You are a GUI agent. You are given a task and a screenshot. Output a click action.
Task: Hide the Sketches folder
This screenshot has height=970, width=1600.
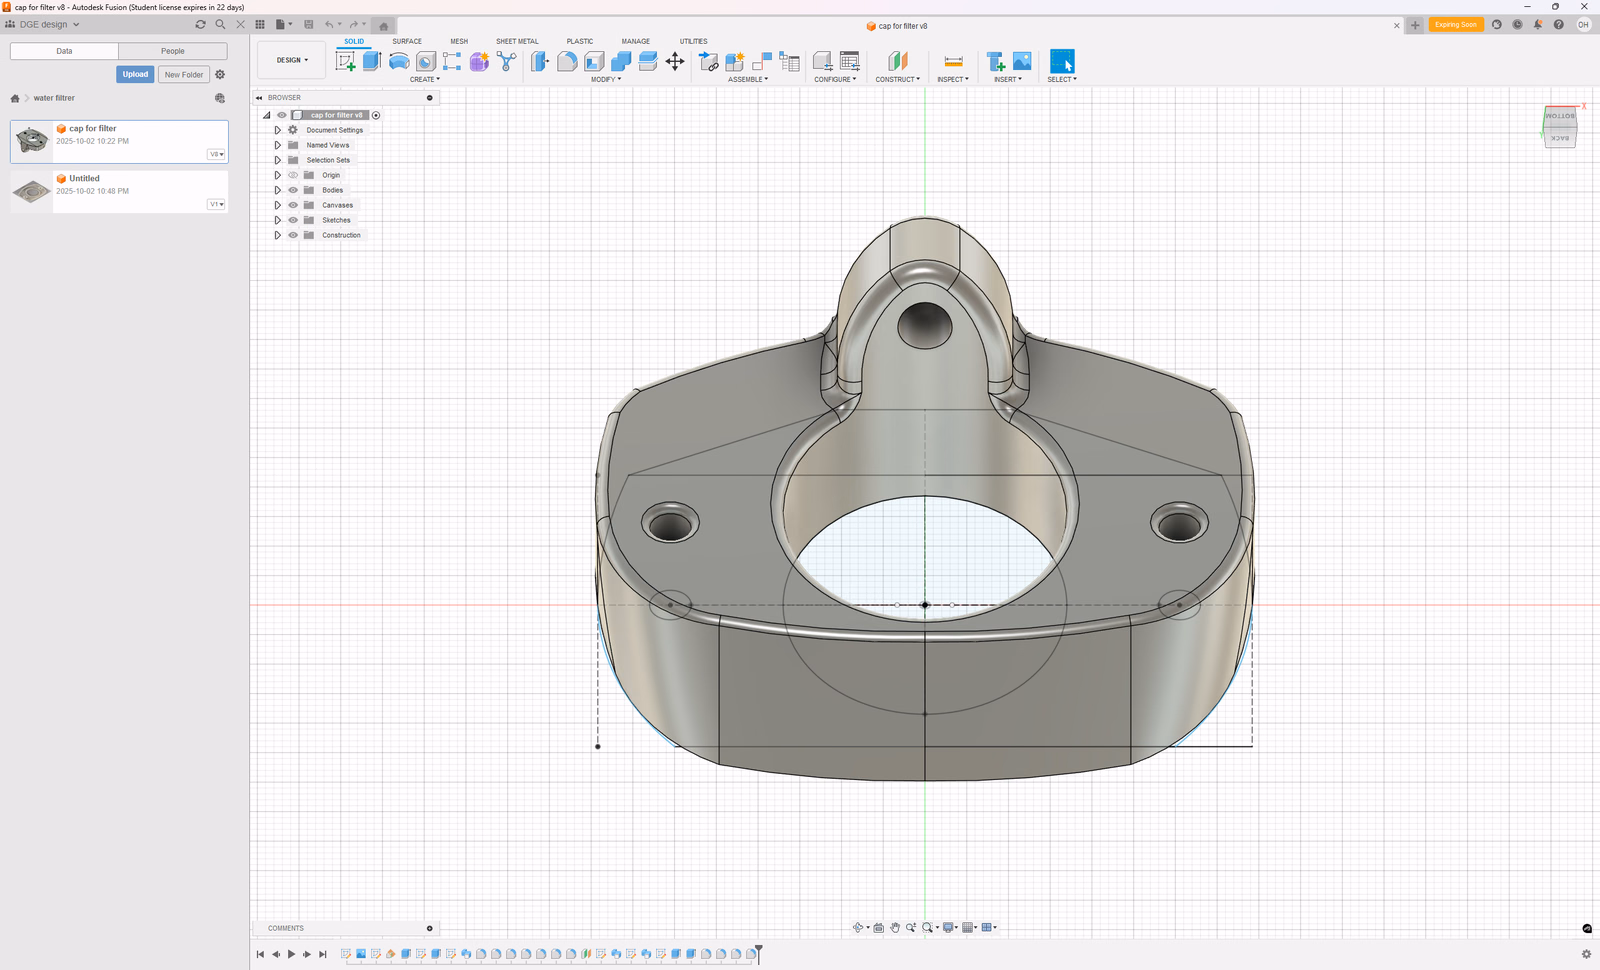(x=293, y=220)
